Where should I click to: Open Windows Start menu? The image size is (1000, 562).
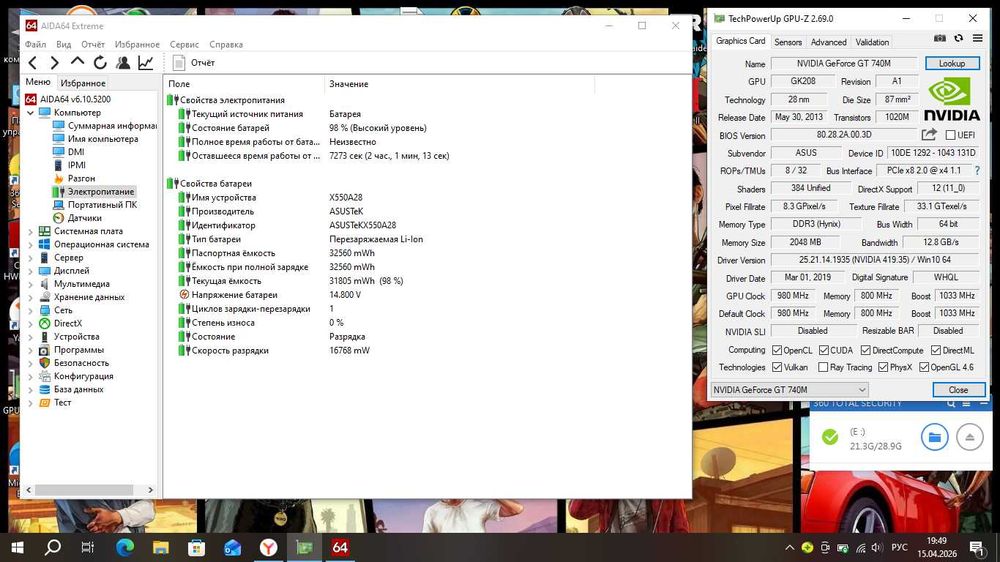click(17, 547)
